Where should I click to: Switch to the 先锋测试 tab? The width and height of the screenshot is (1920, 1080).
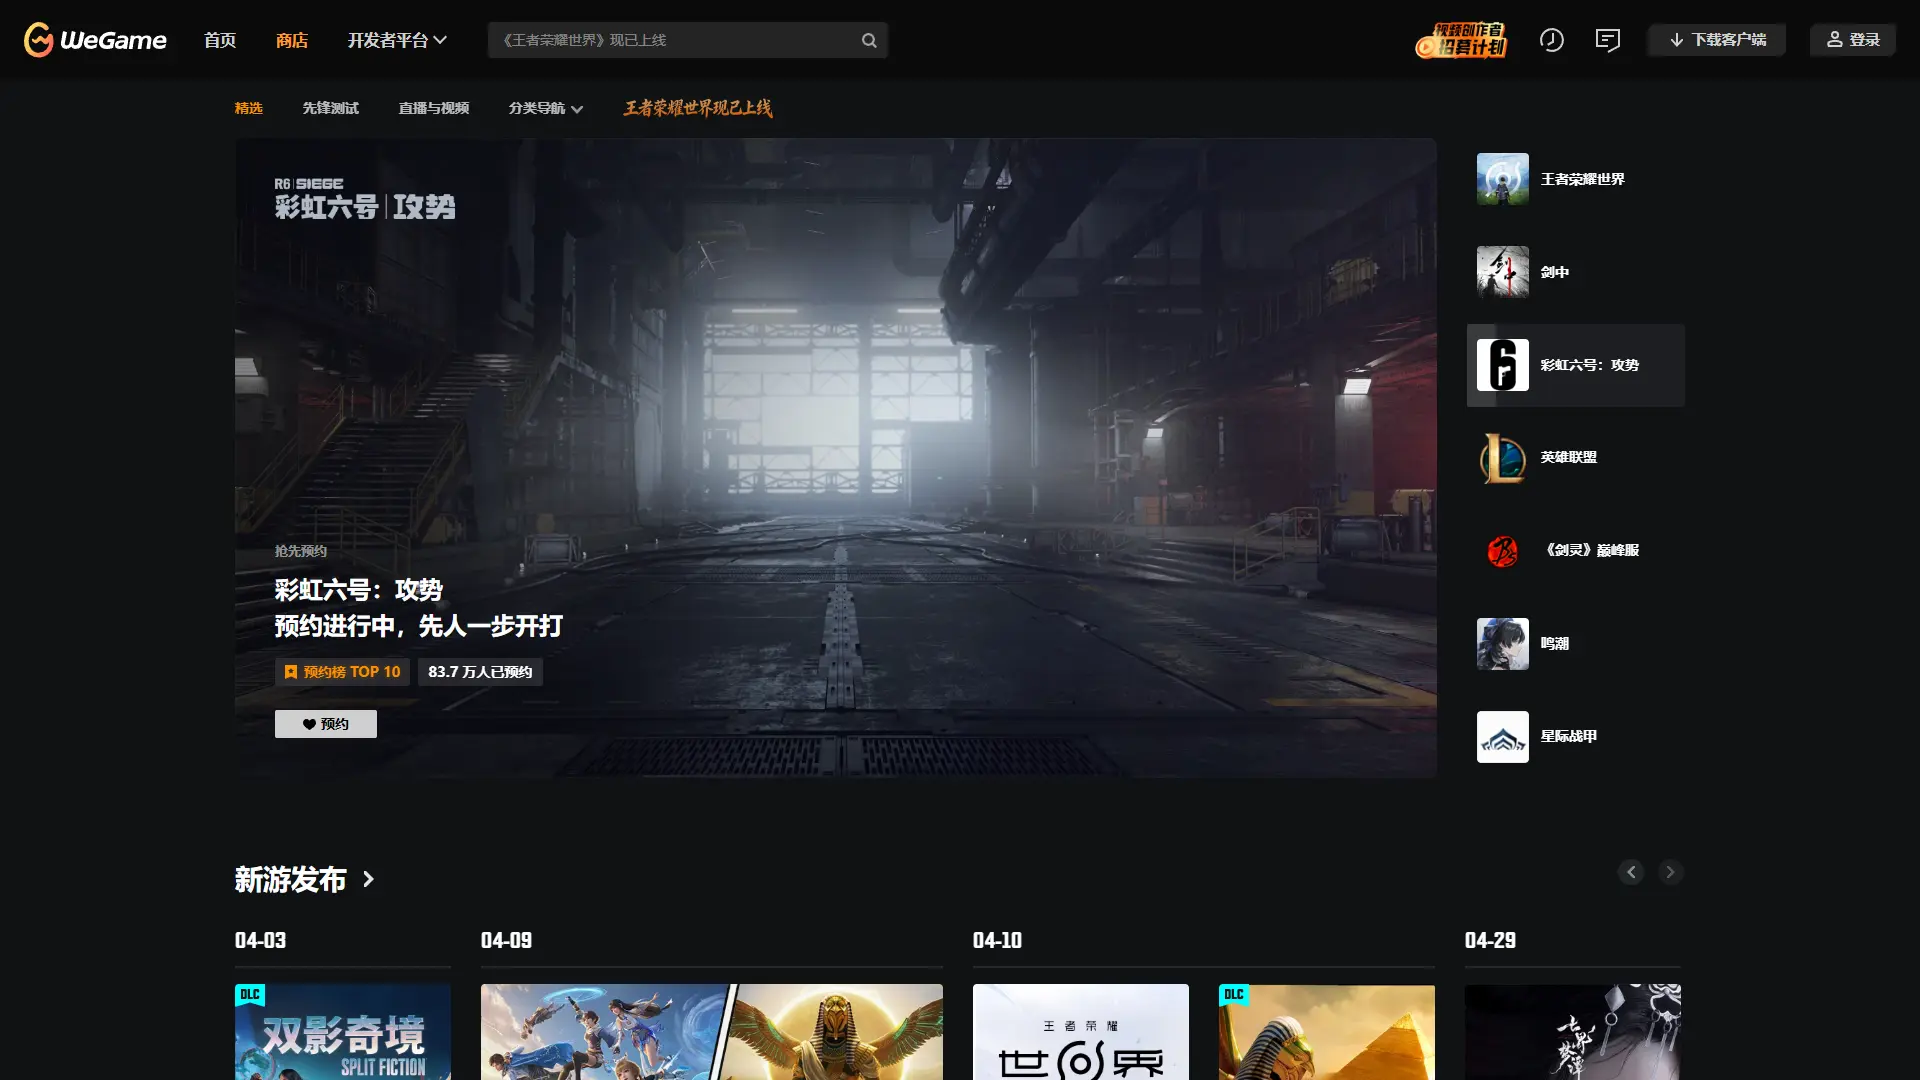[x=330, y=108]
